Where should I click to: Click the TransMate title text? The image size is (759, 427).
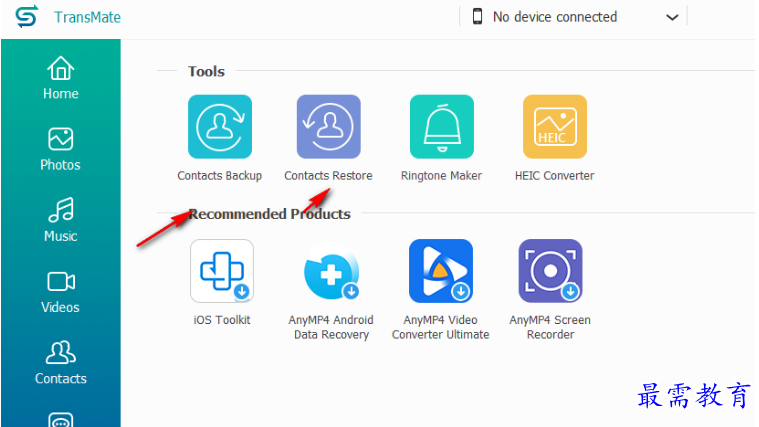point(88,17)
